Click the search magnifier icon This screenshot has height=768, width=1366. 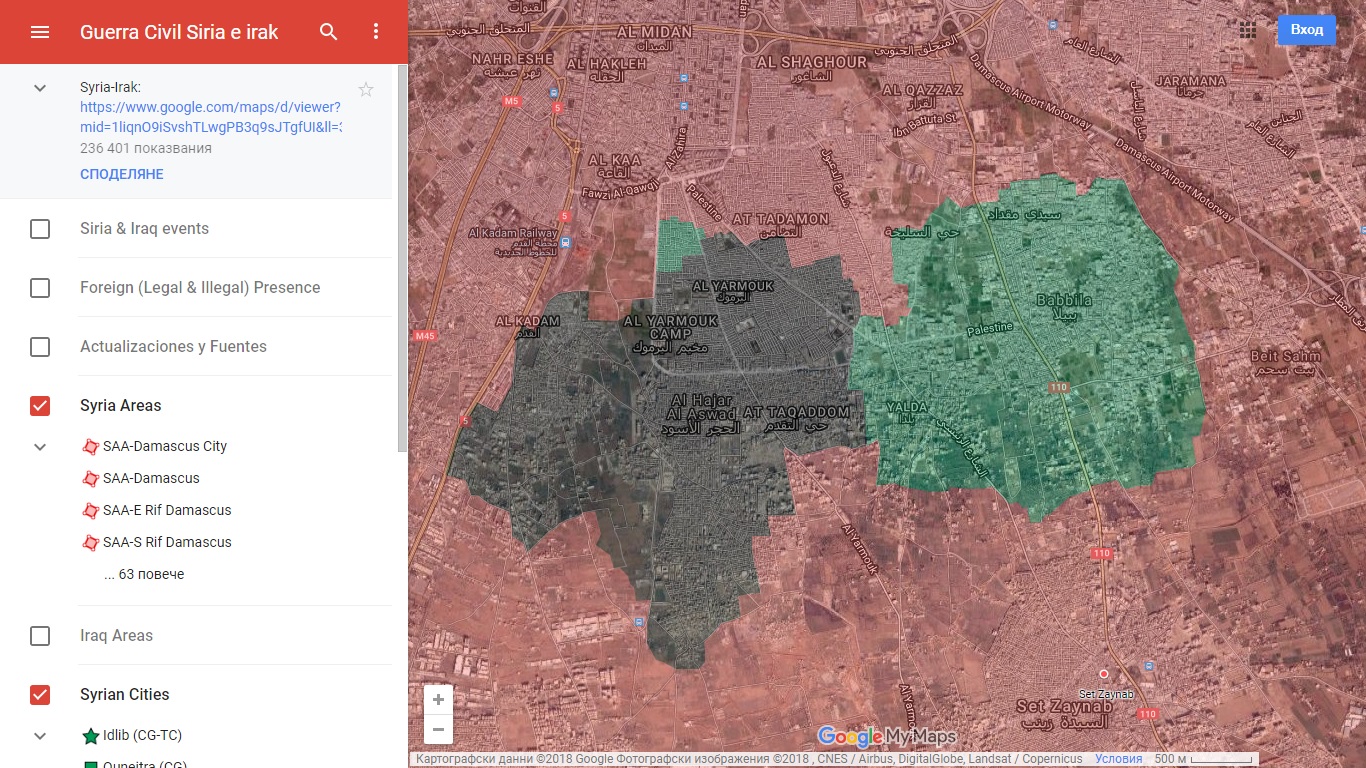(x=329, y=32)
